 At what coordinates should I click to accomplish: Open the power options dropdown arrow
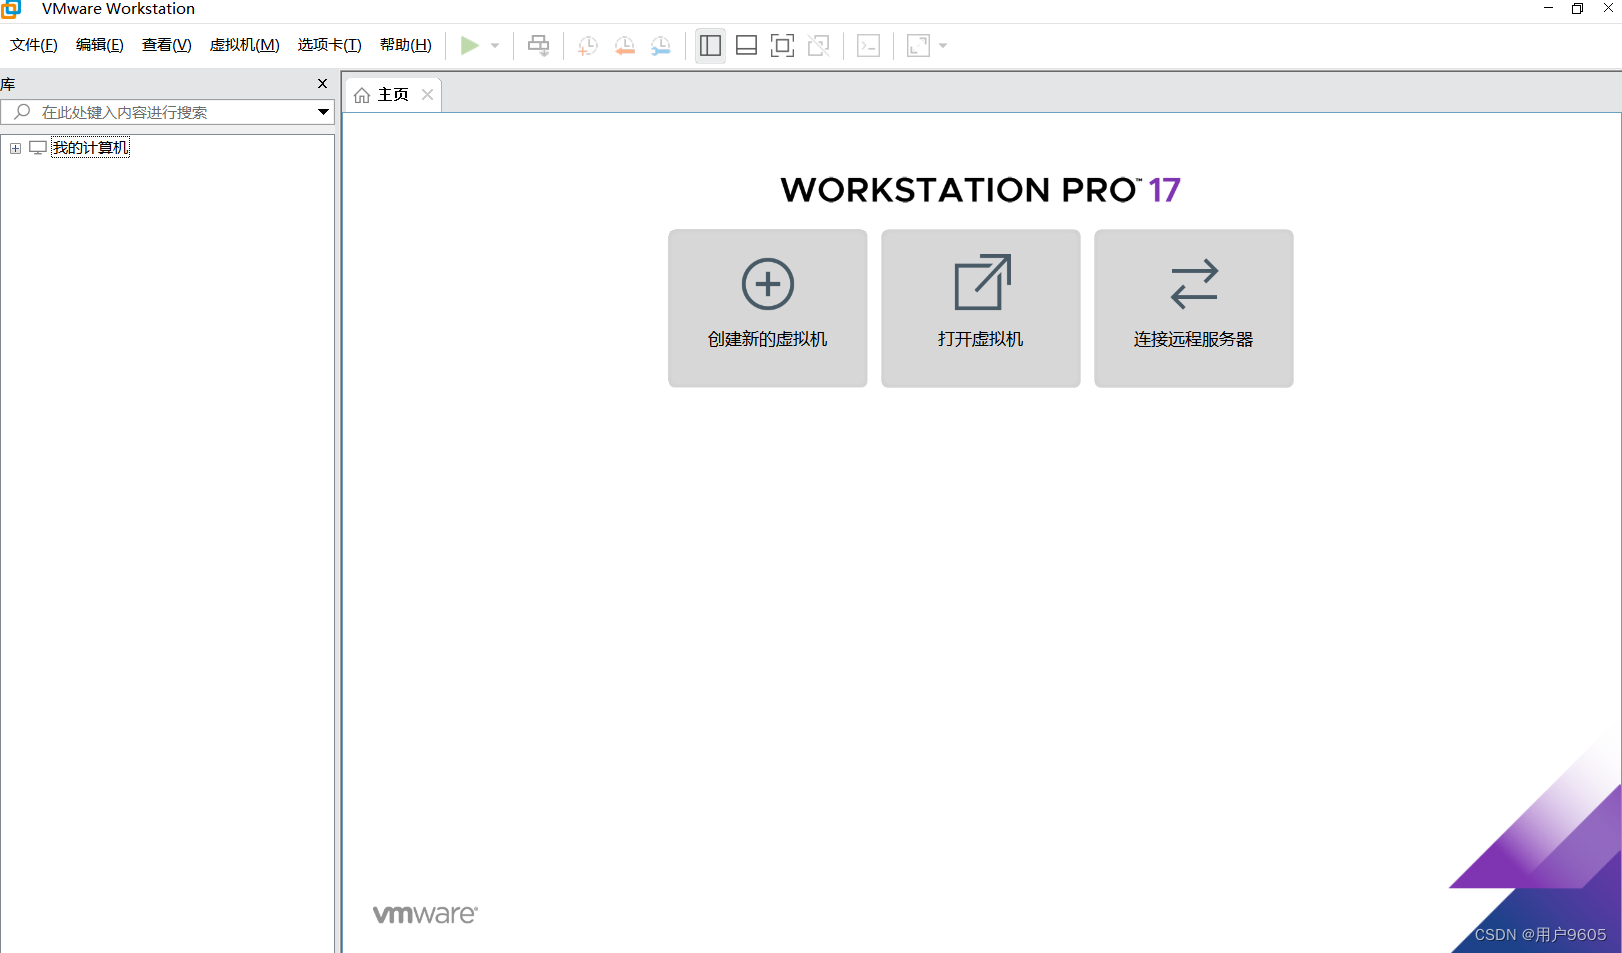click(x=495, y=45)
